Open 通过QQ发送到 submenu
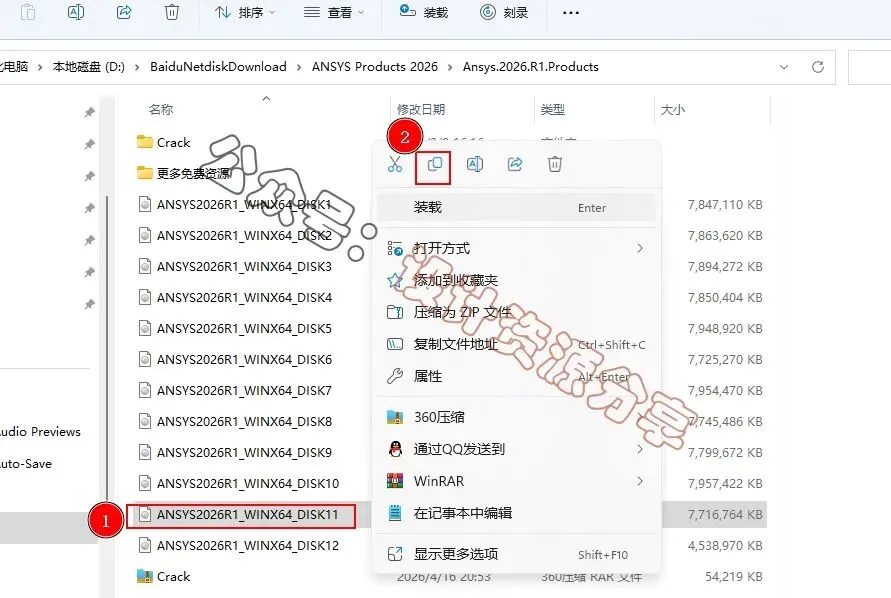This screenshot has height=598, width=891. [x=517, y=449]
